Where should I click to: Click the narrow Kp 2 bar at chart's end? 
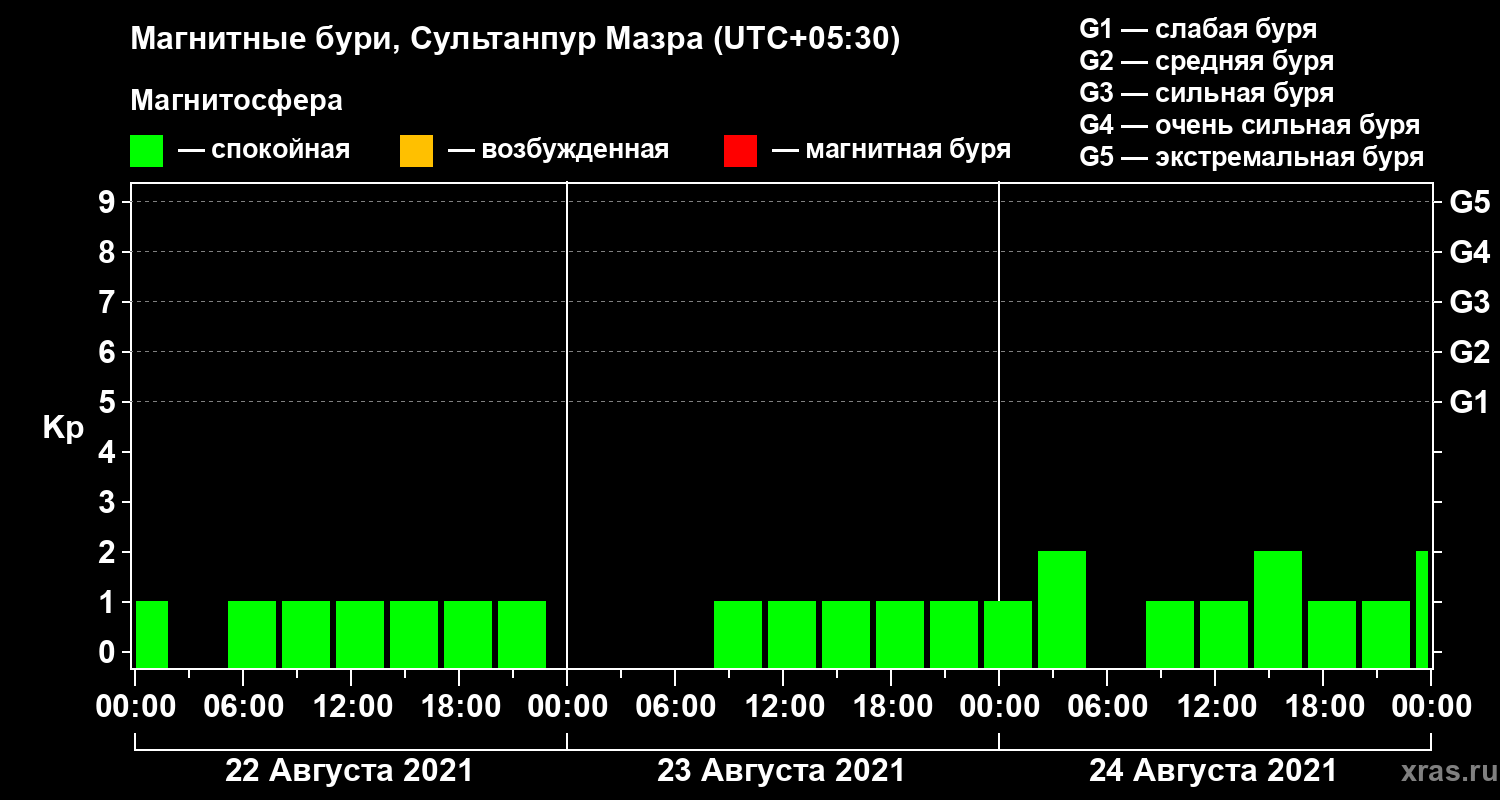1422,609
